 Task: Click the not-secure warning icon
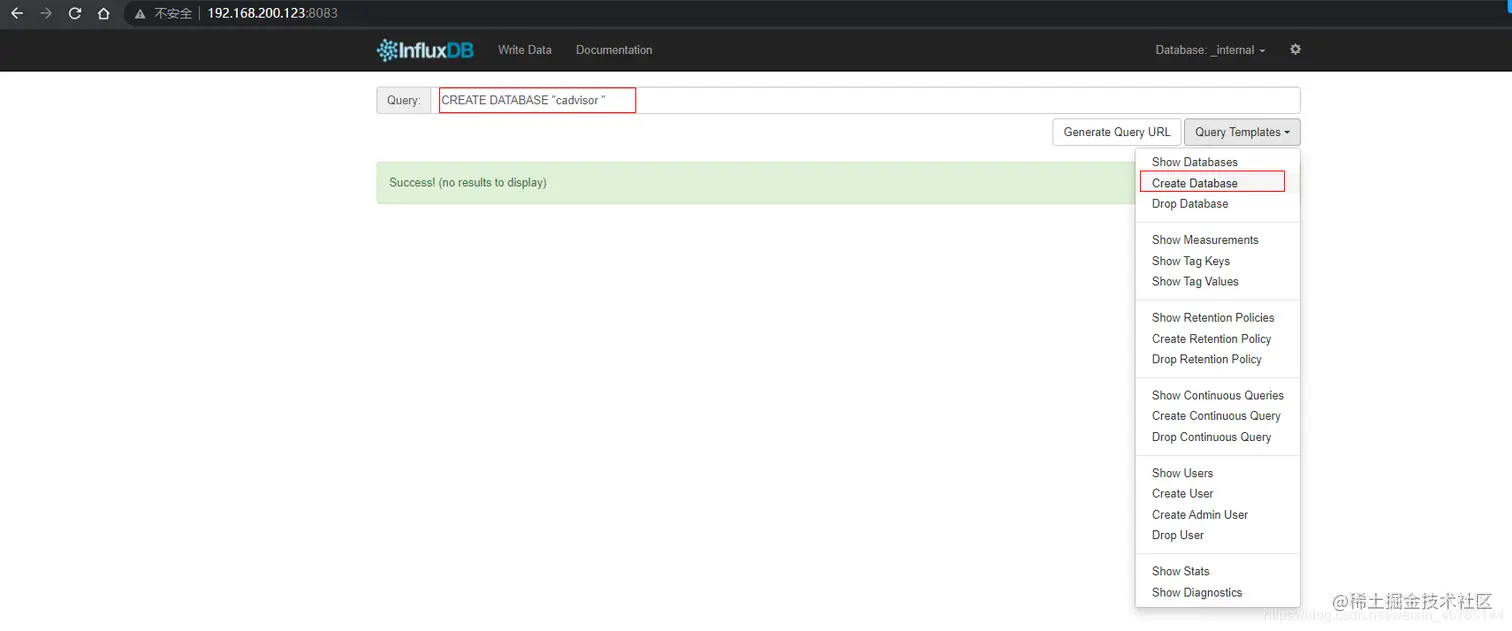pyautogui.click(x=141, y=14)
